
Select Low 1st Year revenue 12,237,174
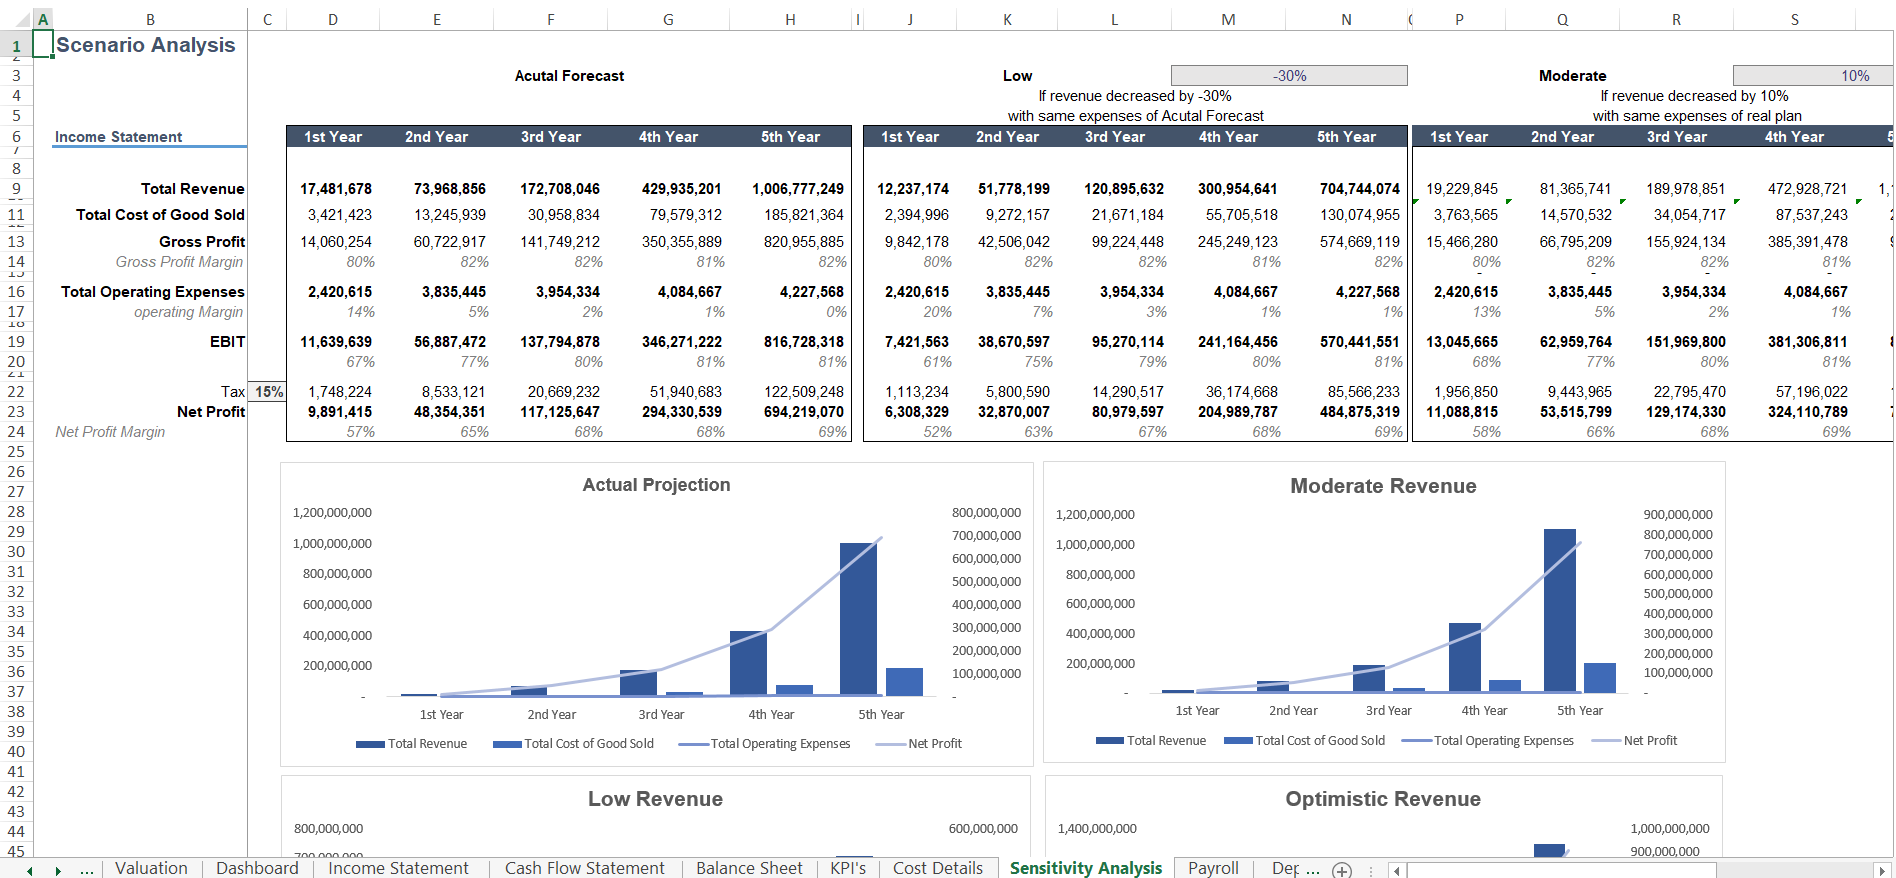913,189
